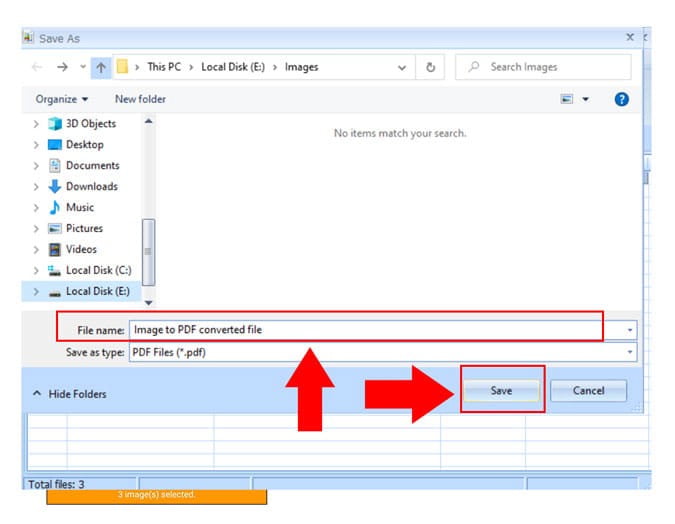The height and width of the screenshot is (524, 675).
Task: Select the Music folder icon
Action: click(x=55, y=207)
